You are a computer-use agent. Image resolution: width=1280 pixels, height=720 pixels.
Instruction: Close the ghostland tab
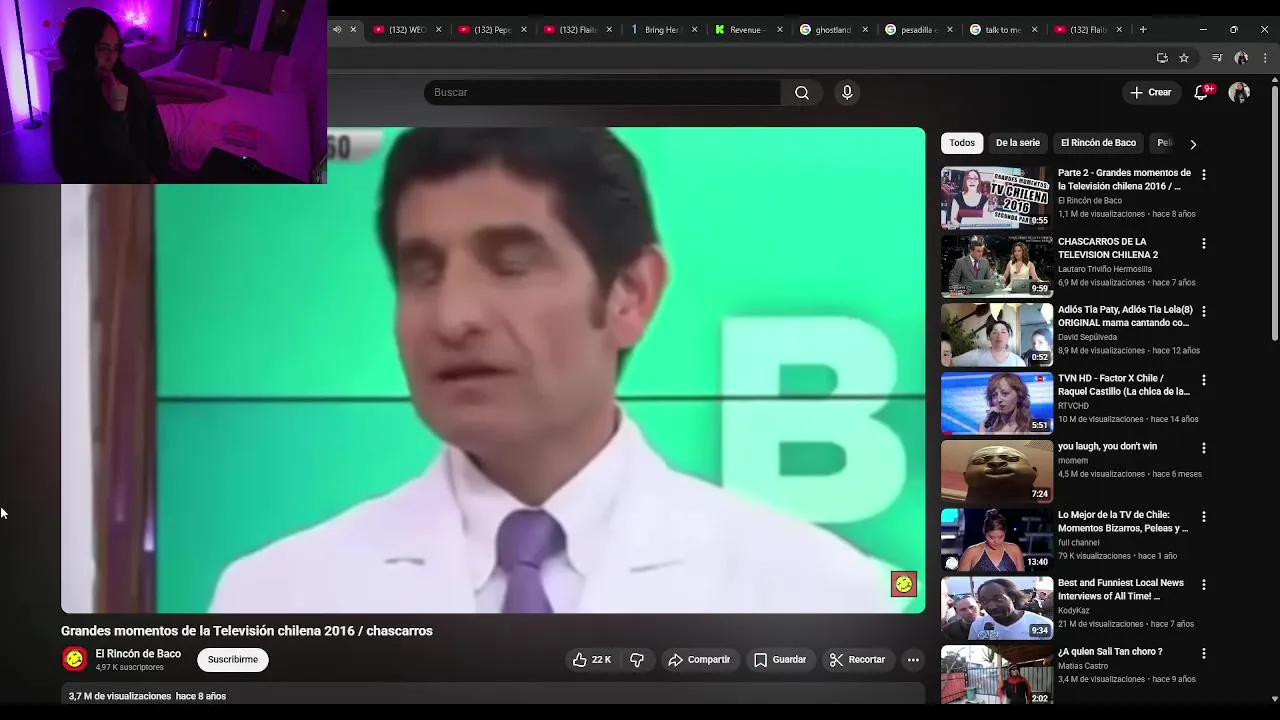(865, 29)
